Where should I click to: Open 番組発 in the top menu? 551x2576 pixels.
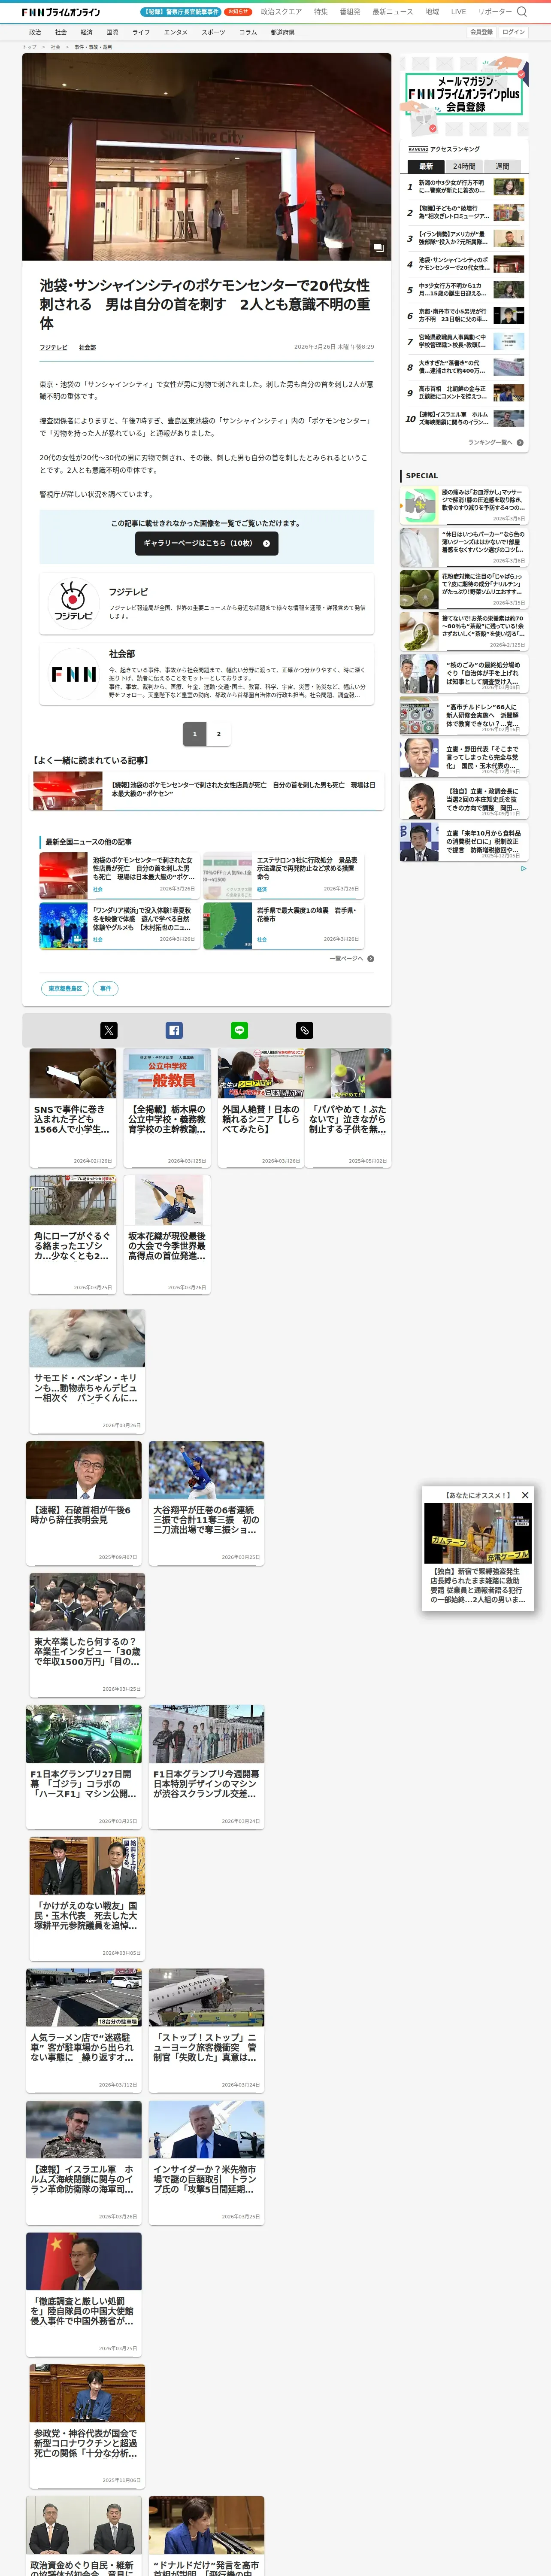pyautogui.click(x=350, y=12)
